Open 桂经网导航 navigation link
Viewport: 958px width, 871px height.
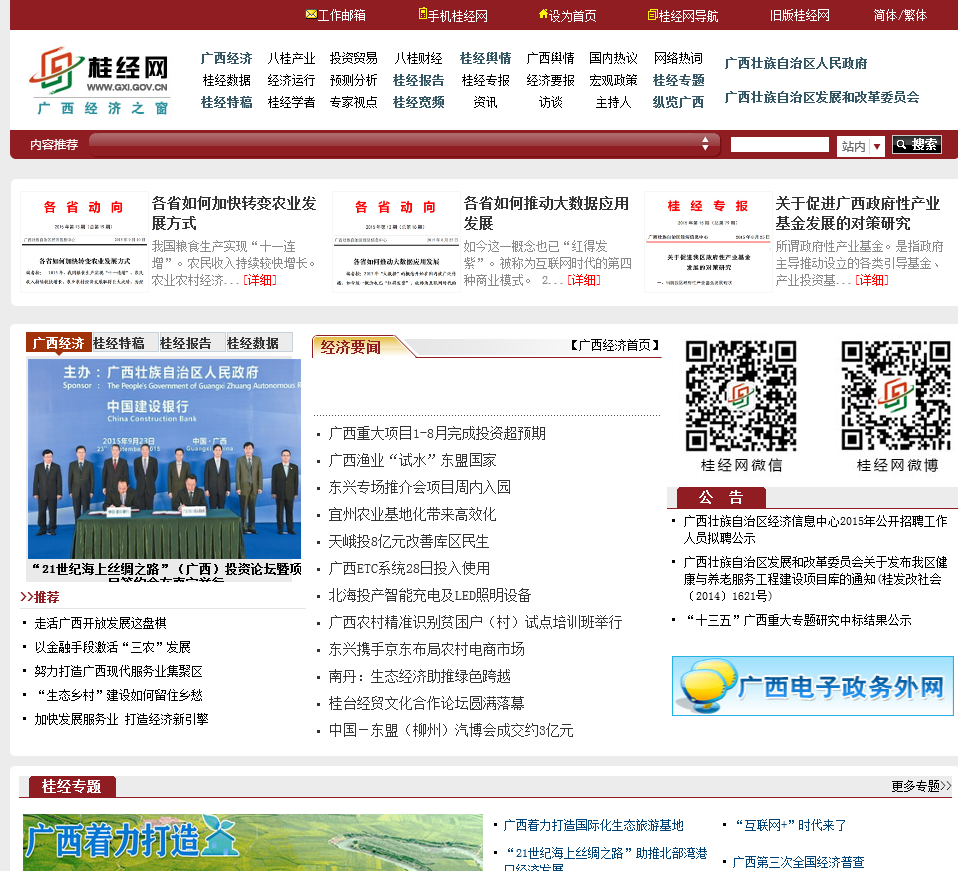682,15
